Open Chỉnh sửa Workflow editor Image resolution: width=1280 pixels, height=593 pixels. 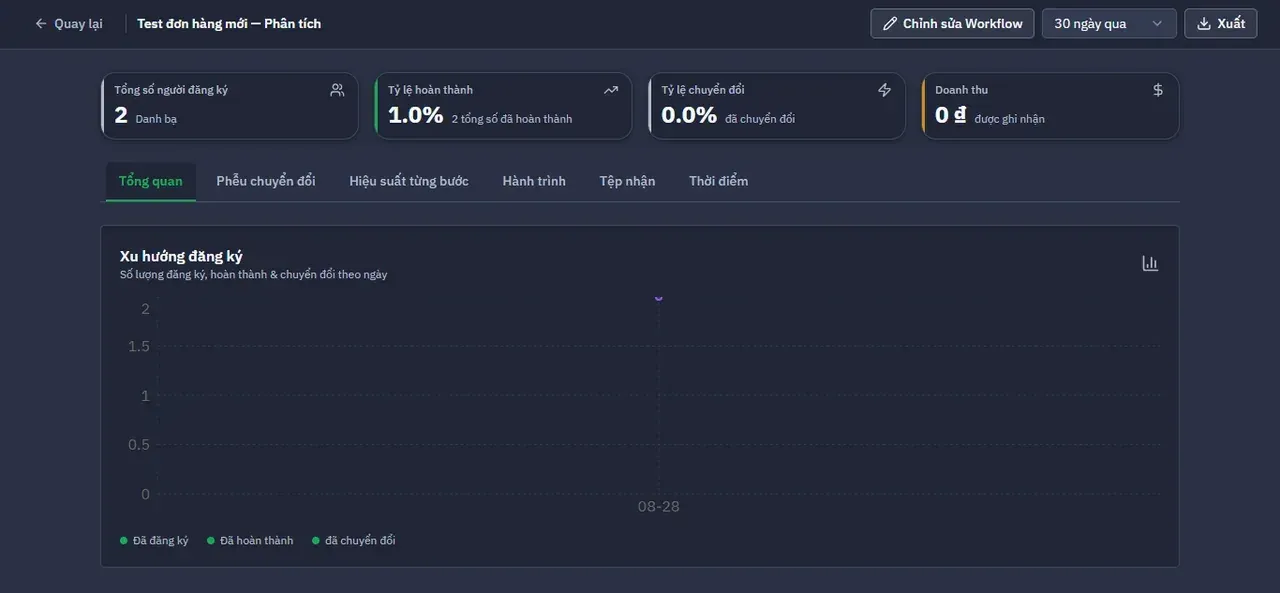[952, 23]
